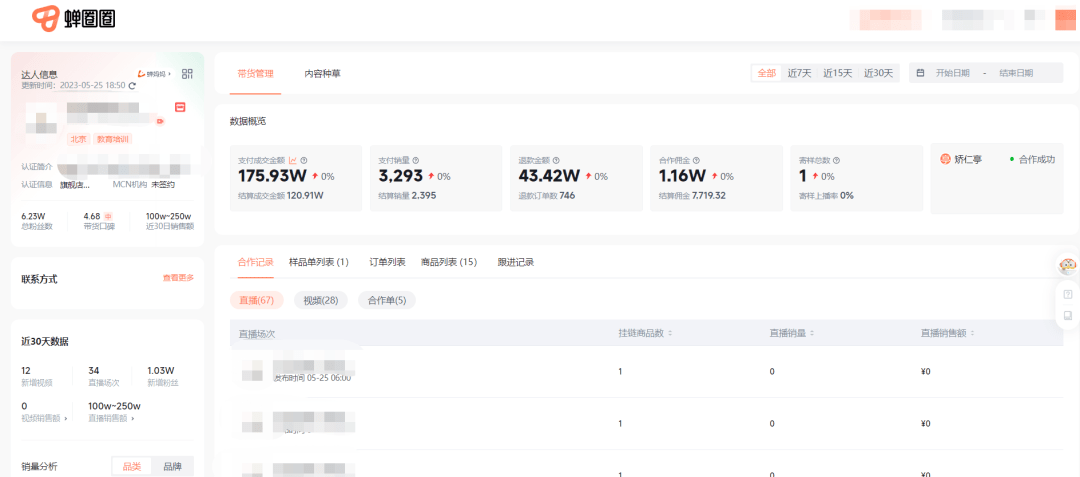Click the bookmark icon on the right edge

point(1068,316)
